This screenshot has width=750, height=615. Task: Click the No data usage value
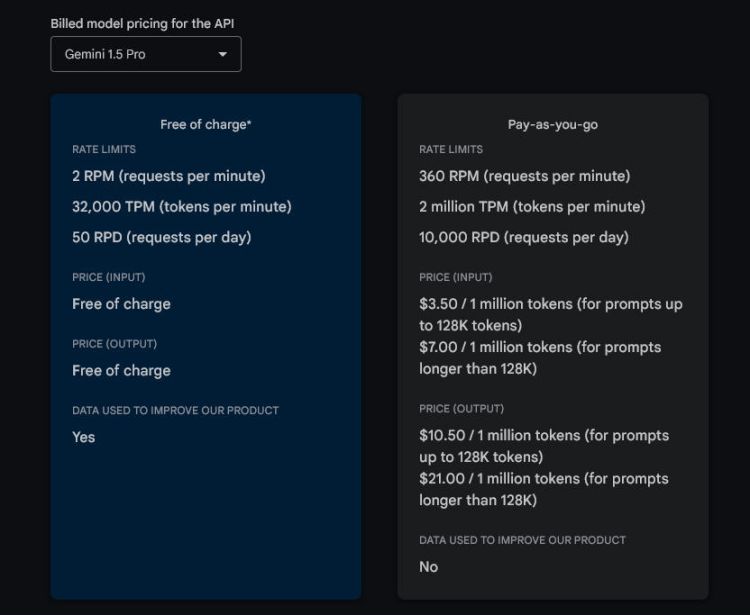coord(429,567)
